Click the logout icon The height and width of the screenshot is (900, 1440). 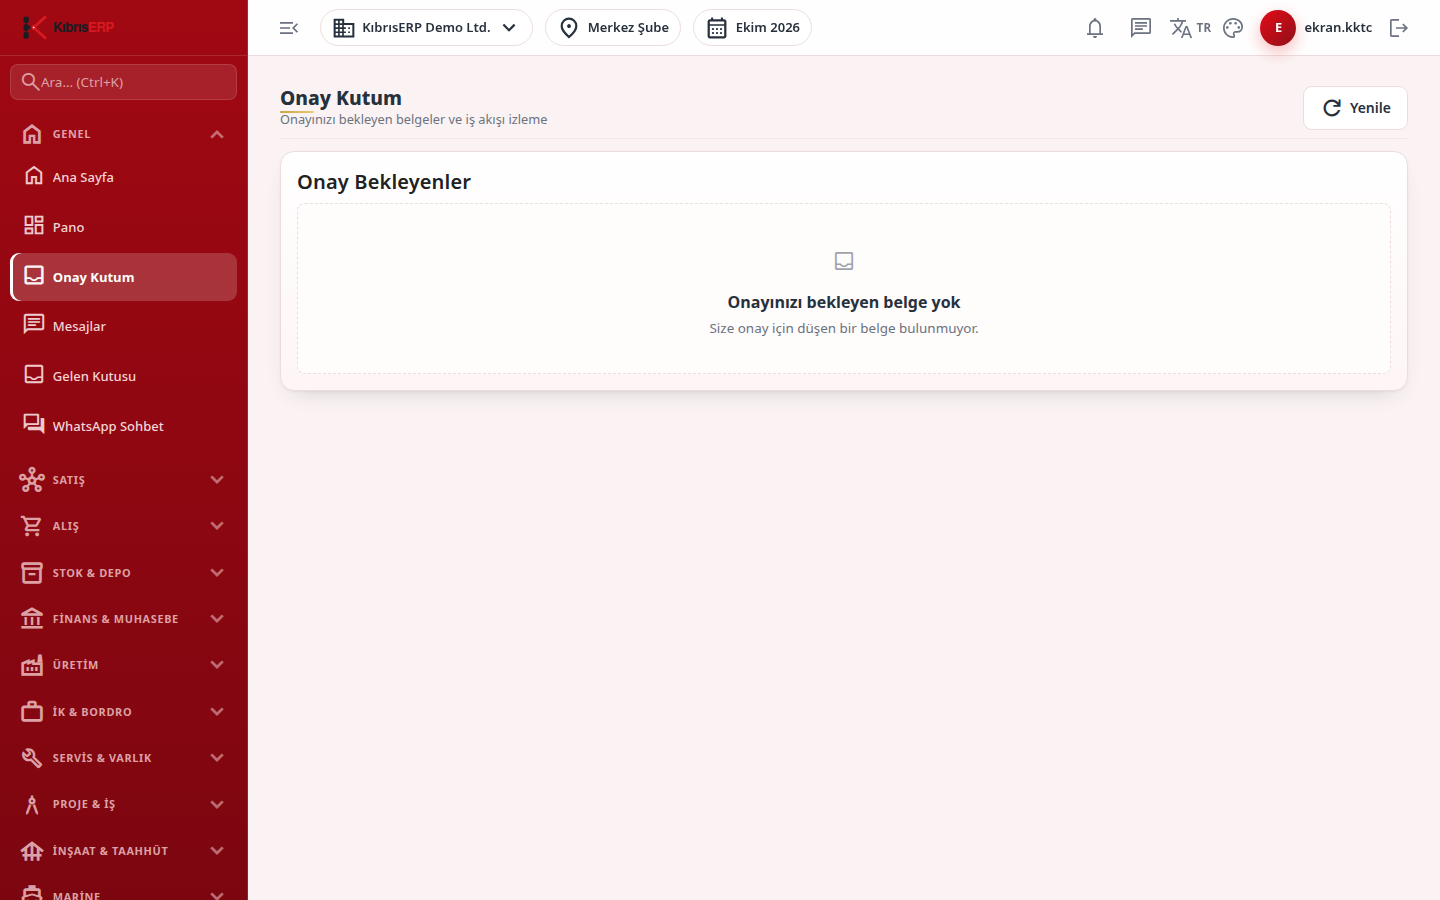[x=1399, y=28]
